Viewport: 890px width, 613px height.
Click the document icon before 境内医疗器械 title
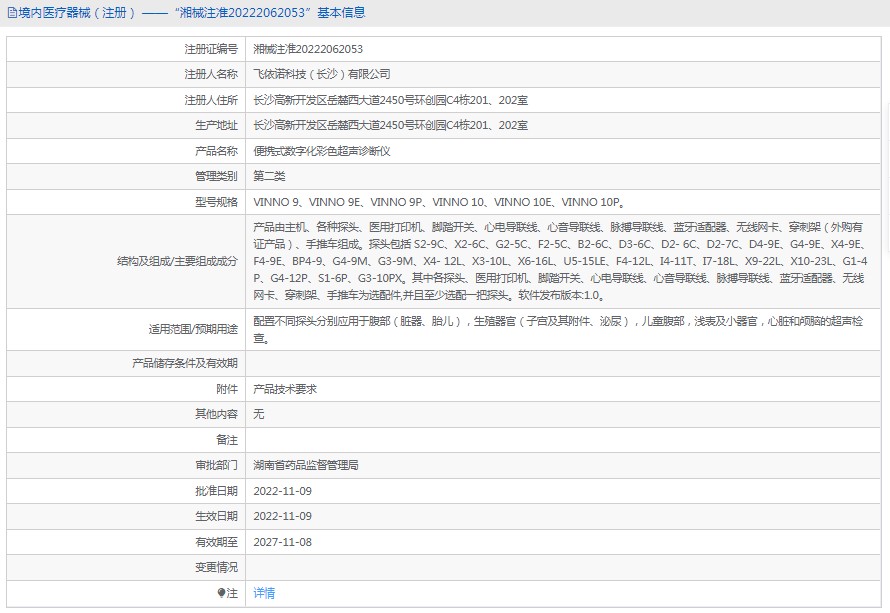coord(12,12)
